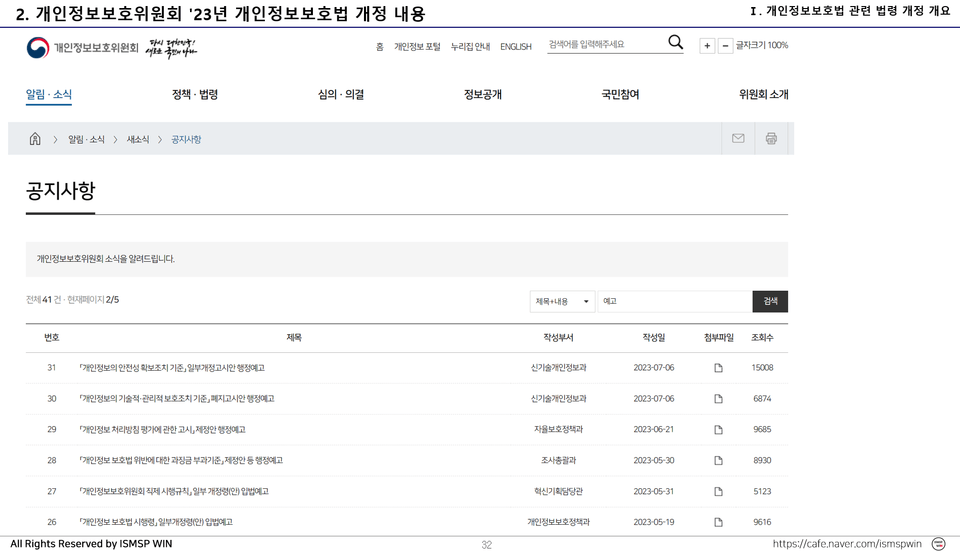Viewport: 960px width, 551px height.
Task: Click the 조회수 column header
Action: tap(762, 337)
